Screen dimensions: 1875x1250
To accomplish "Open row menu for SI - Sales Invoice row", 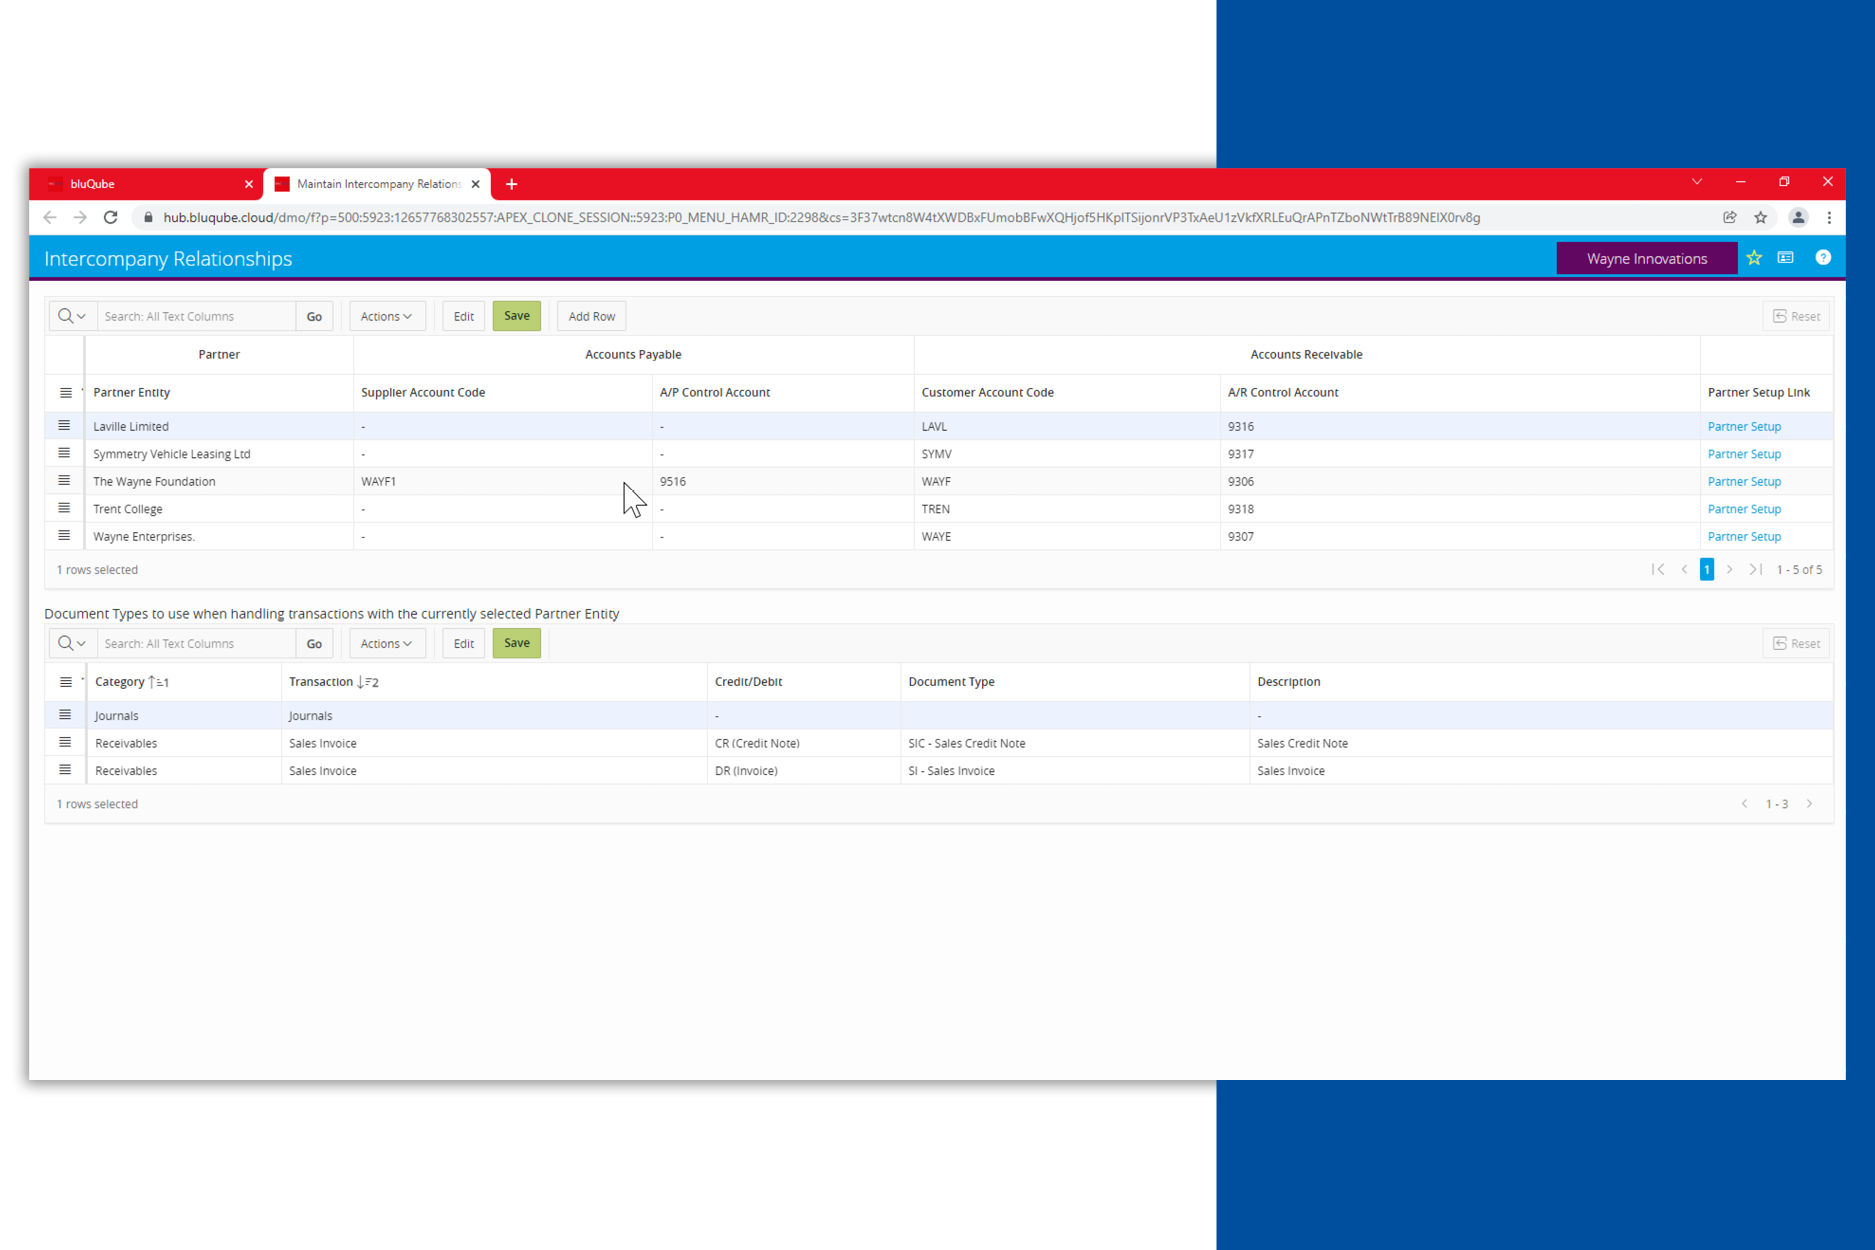I will pos(65,770).
